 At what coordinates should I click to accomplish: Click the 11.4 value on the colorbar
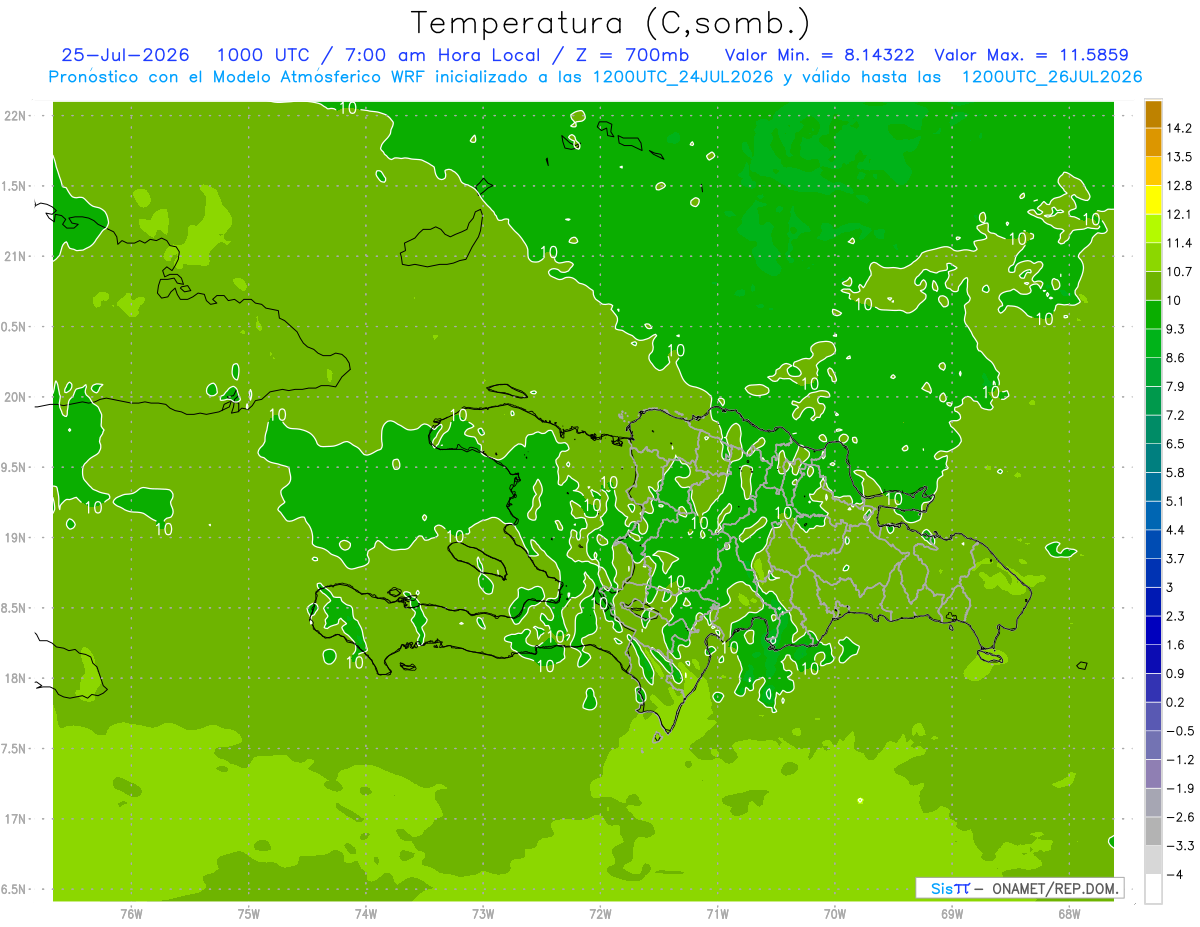pyautogui.click(x=1180, y=243)
